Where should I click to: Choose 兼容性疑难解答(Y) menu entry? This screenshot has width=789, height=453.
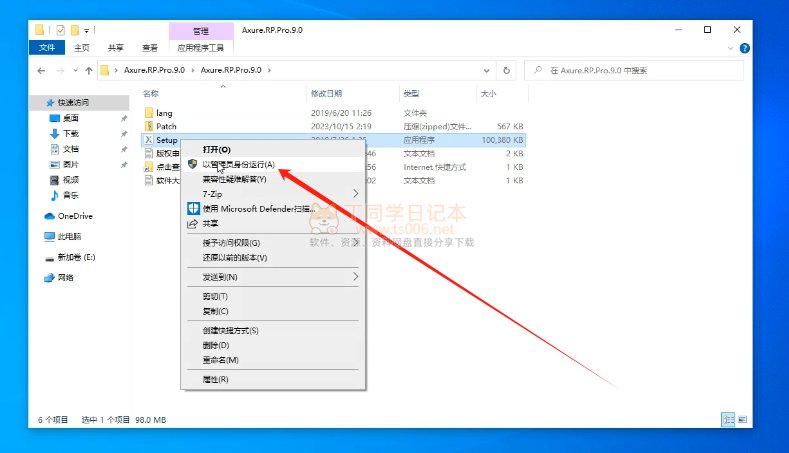click(x=273, y=179)
